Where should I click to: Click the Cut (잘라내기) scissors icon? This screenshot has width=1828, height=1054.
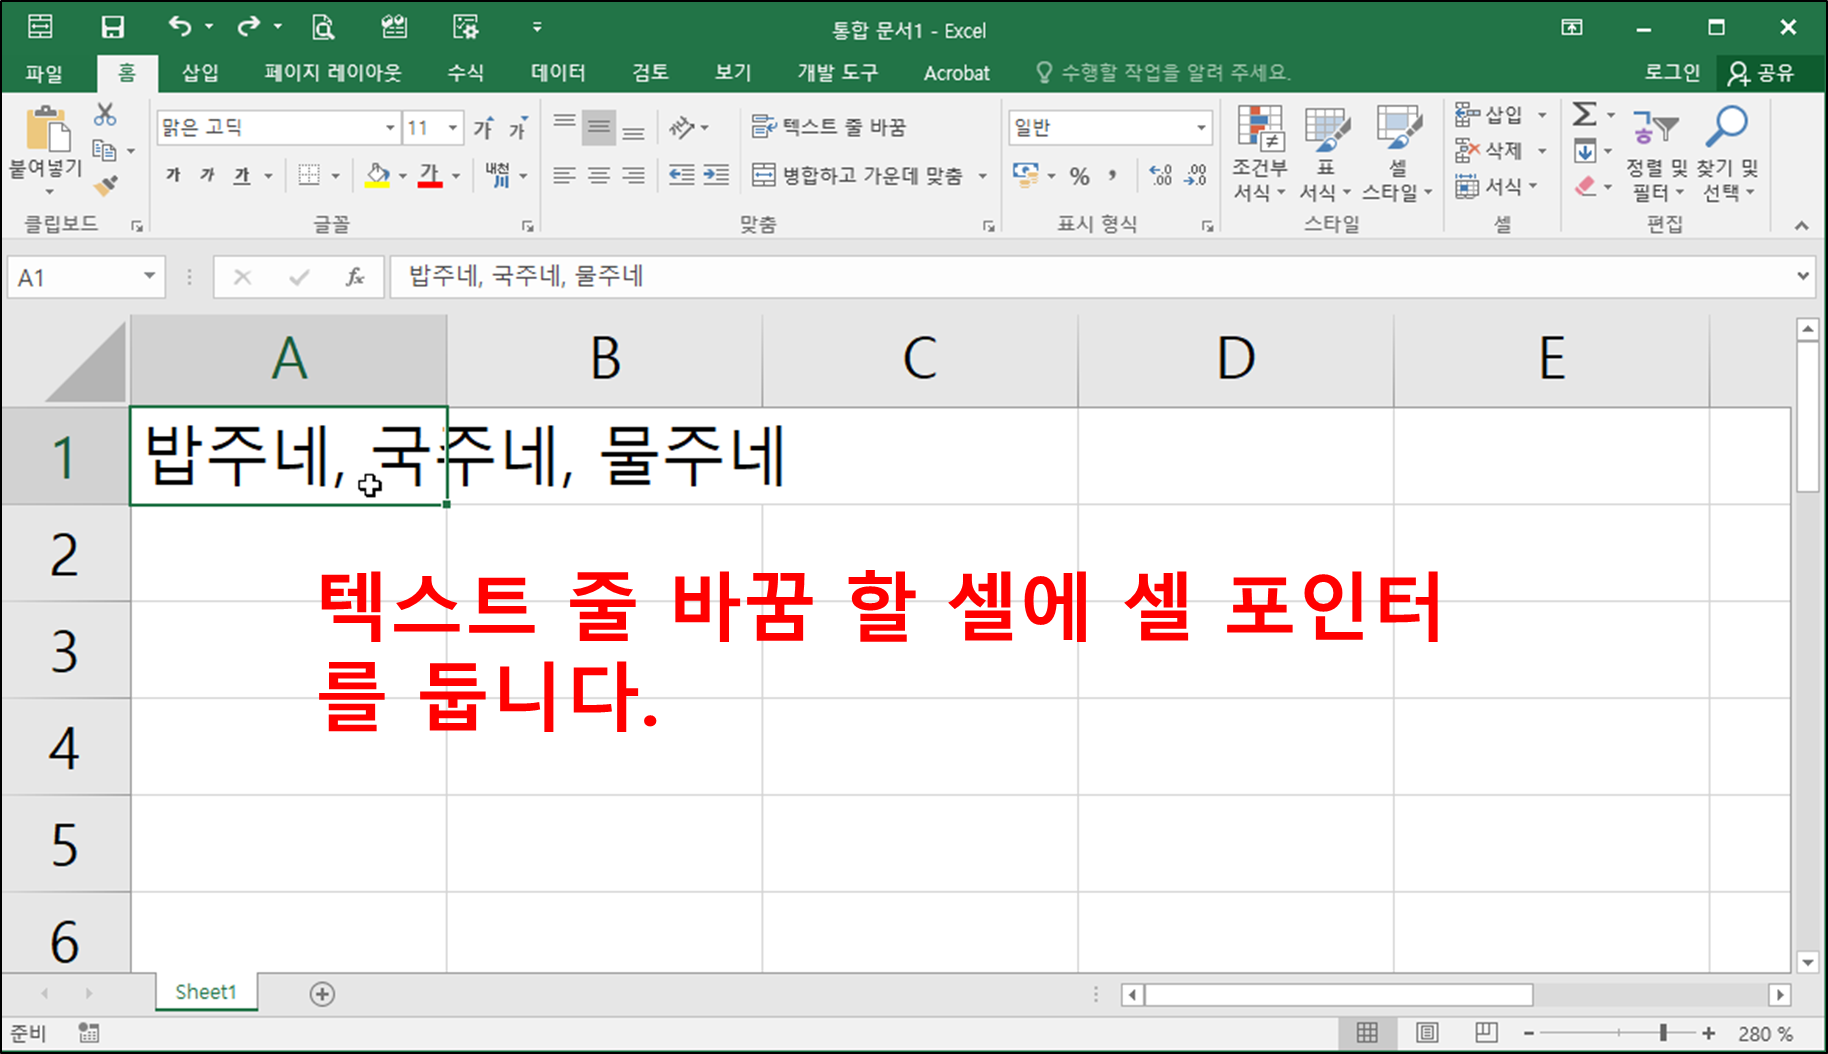click(x=107, y=113)
